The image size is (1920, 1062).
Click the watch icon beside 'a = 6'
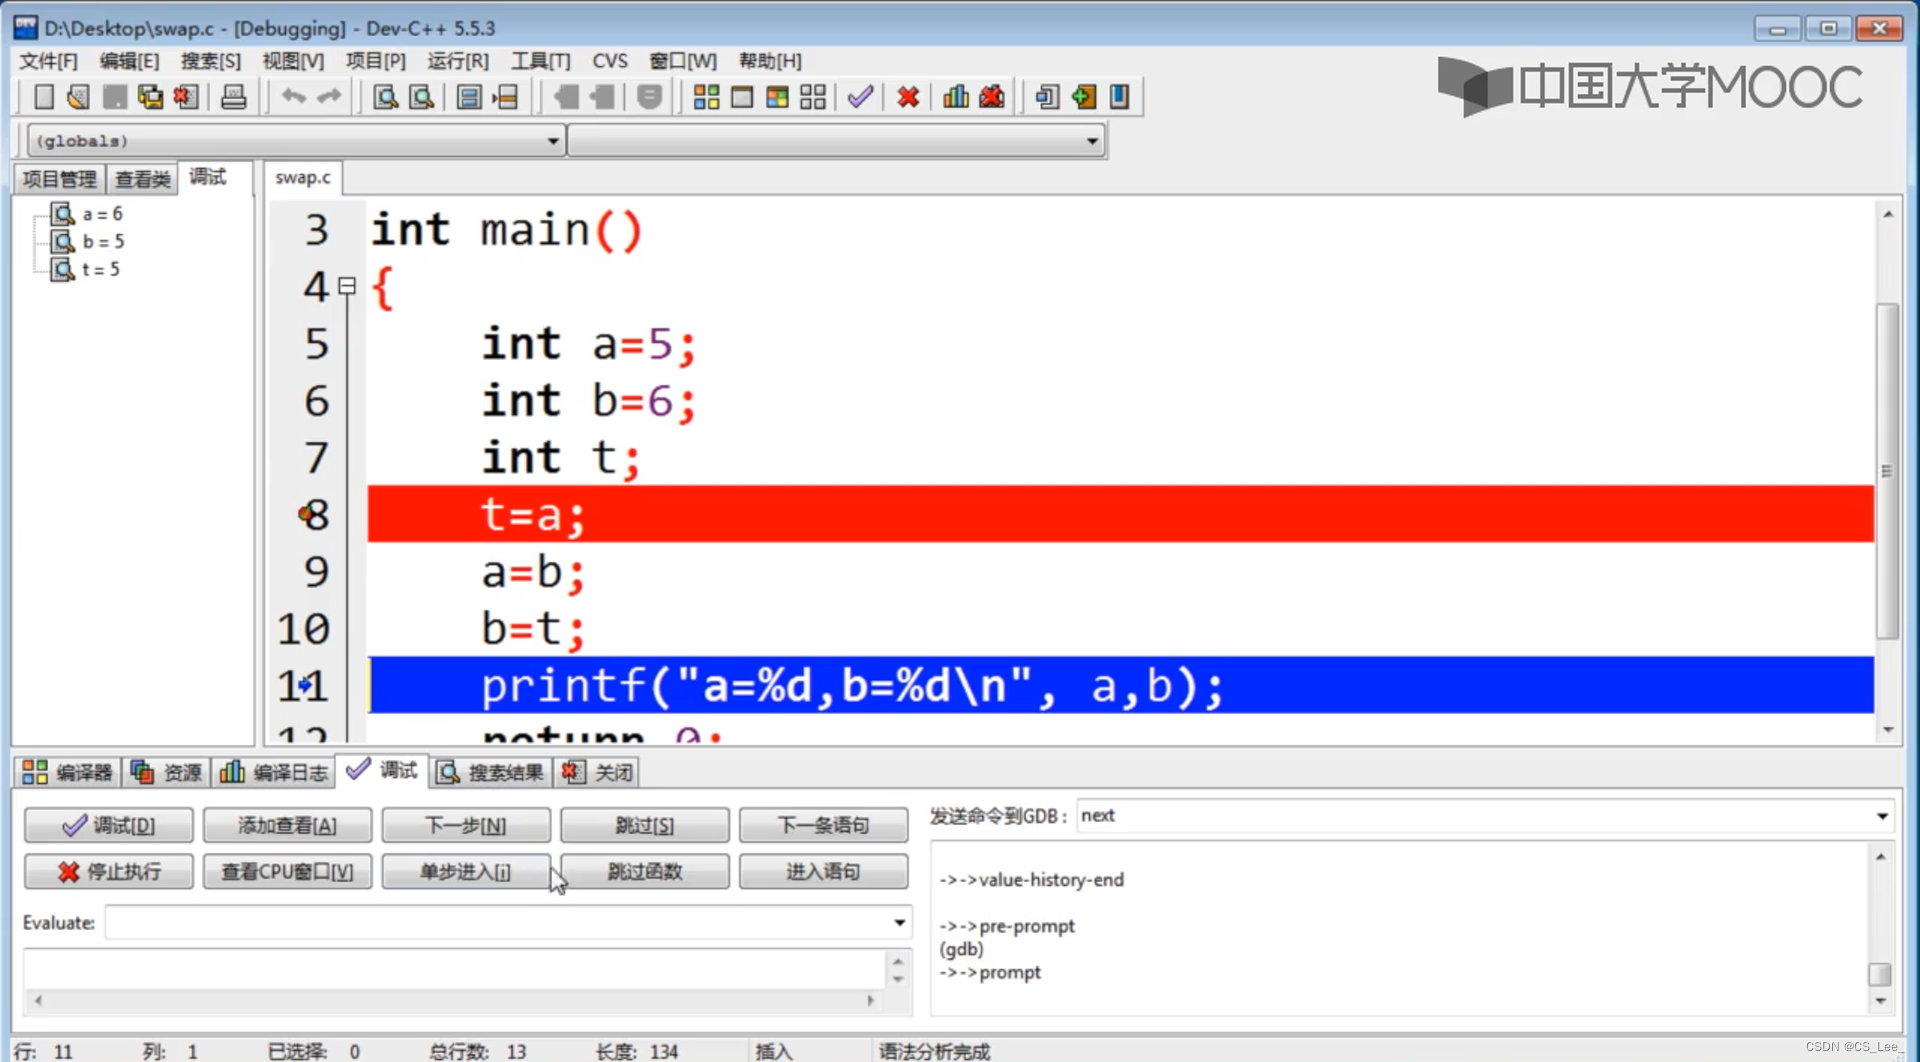62,214
